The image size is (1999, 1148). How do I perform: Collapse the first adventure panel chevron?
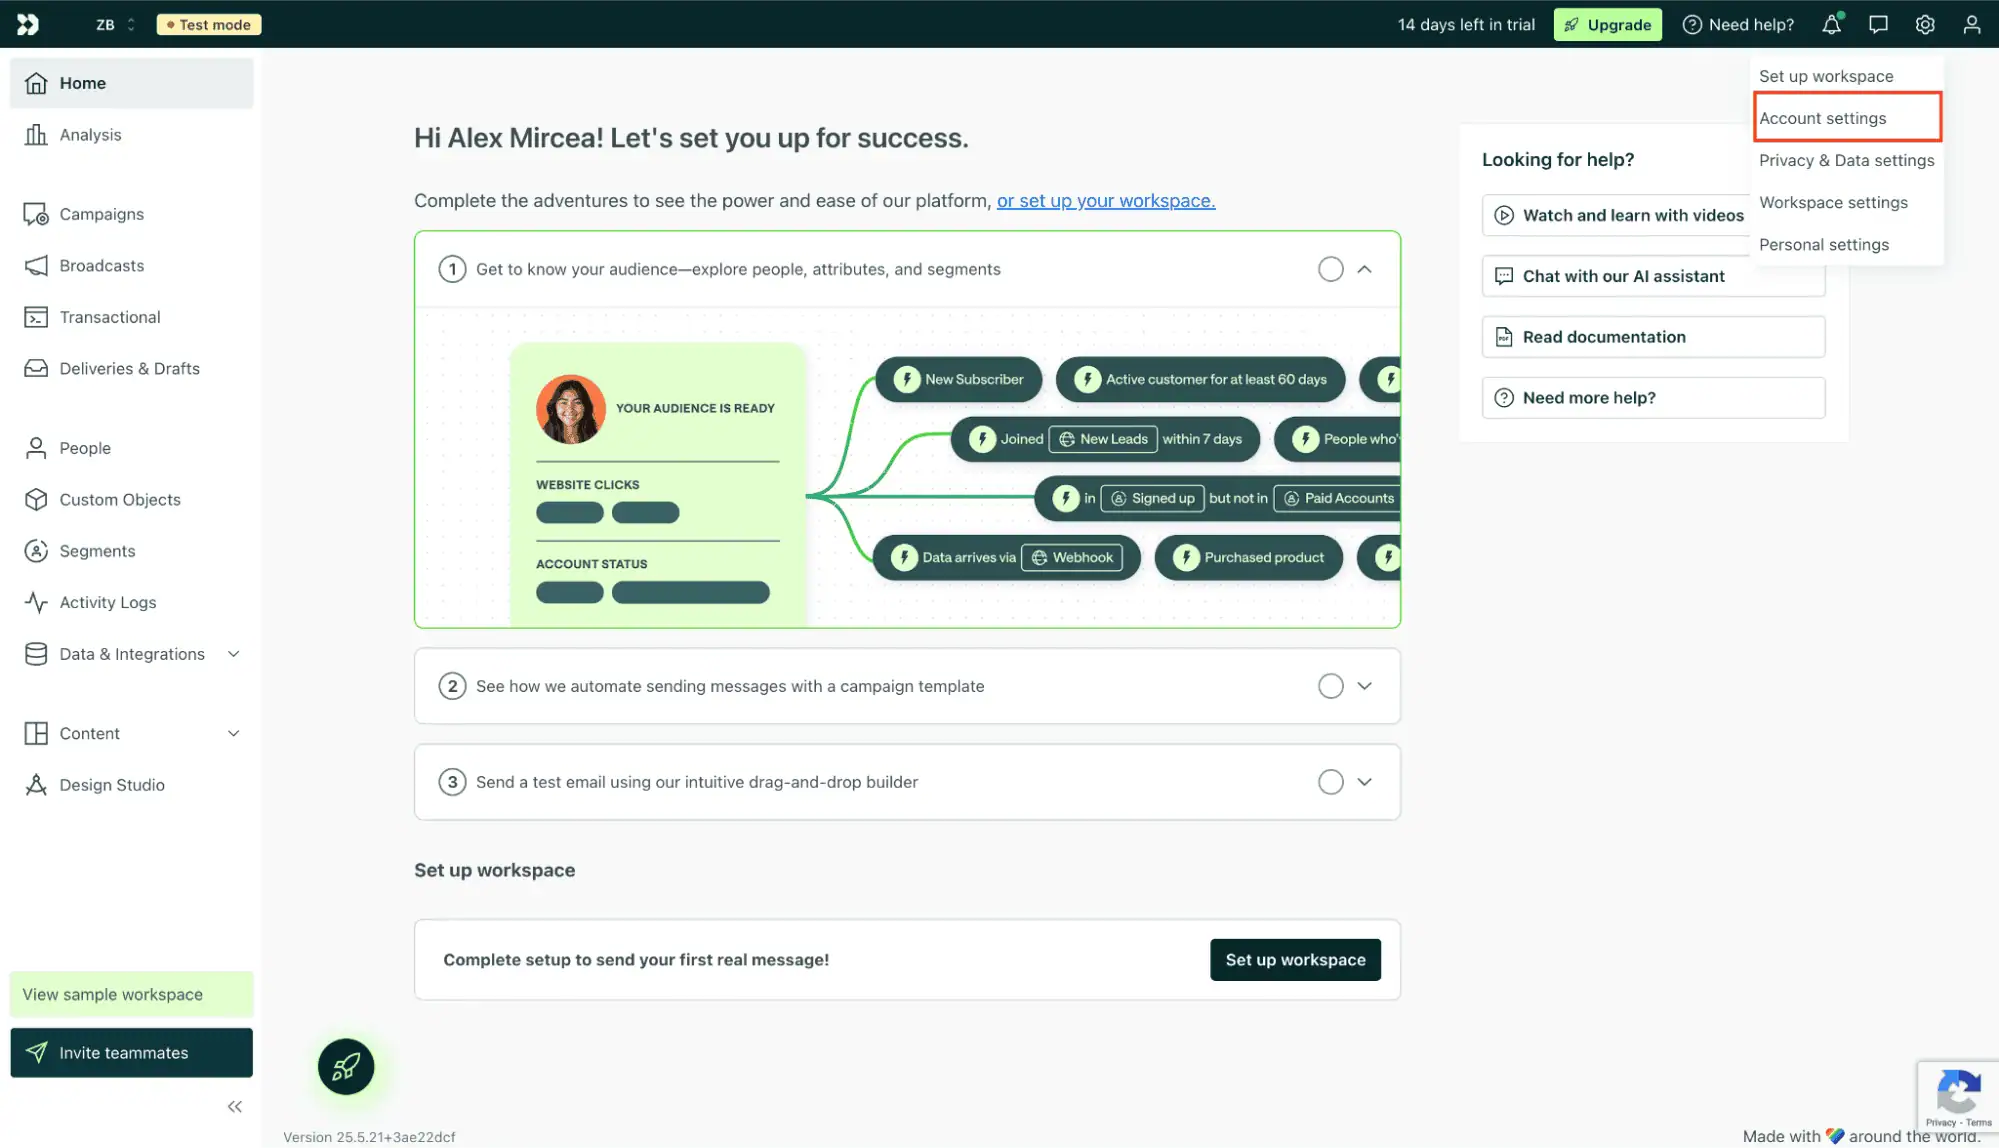(1364, 268)
